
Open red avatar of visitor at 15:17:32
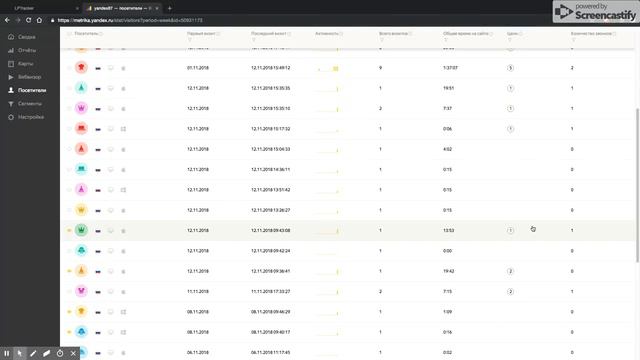tap(81, 129)
